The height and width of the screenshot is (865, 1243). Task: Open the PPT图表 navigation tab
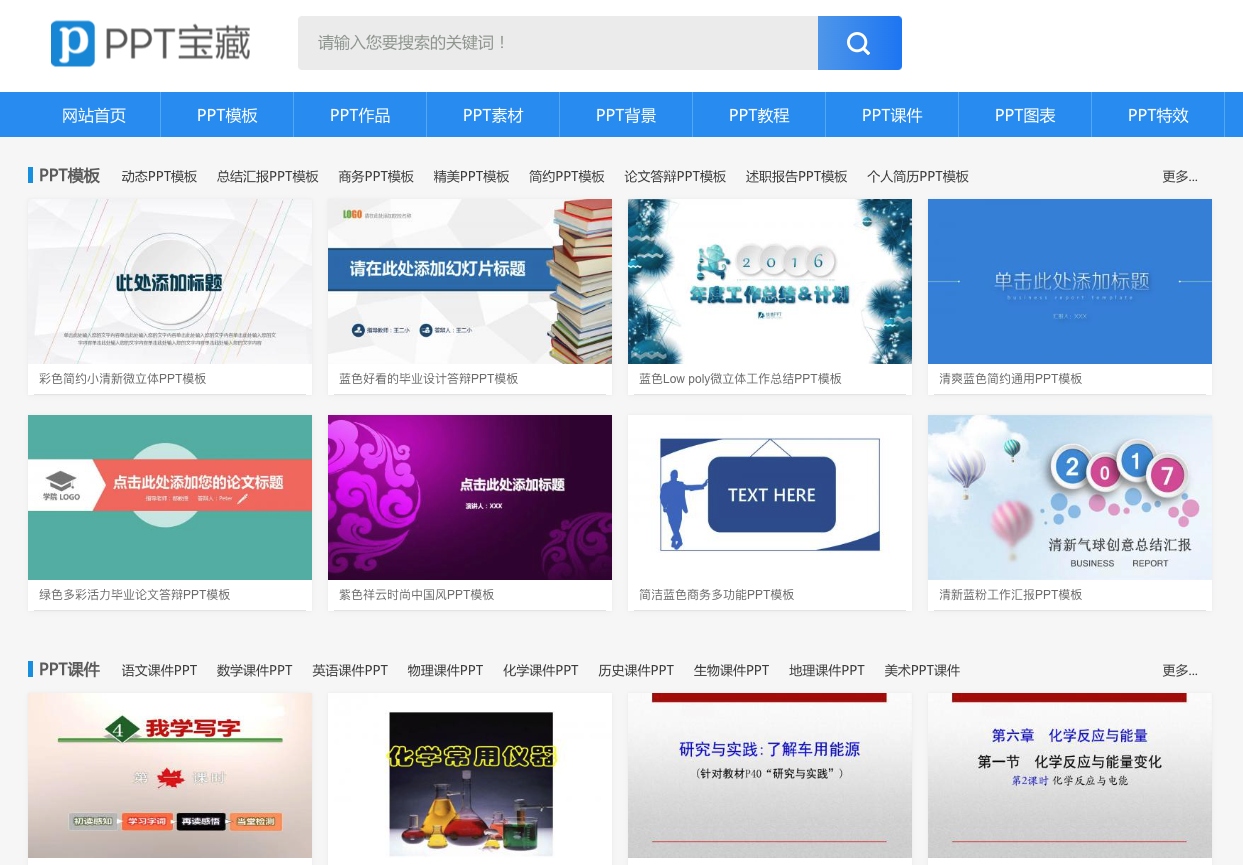click(x=1025, y=115)
